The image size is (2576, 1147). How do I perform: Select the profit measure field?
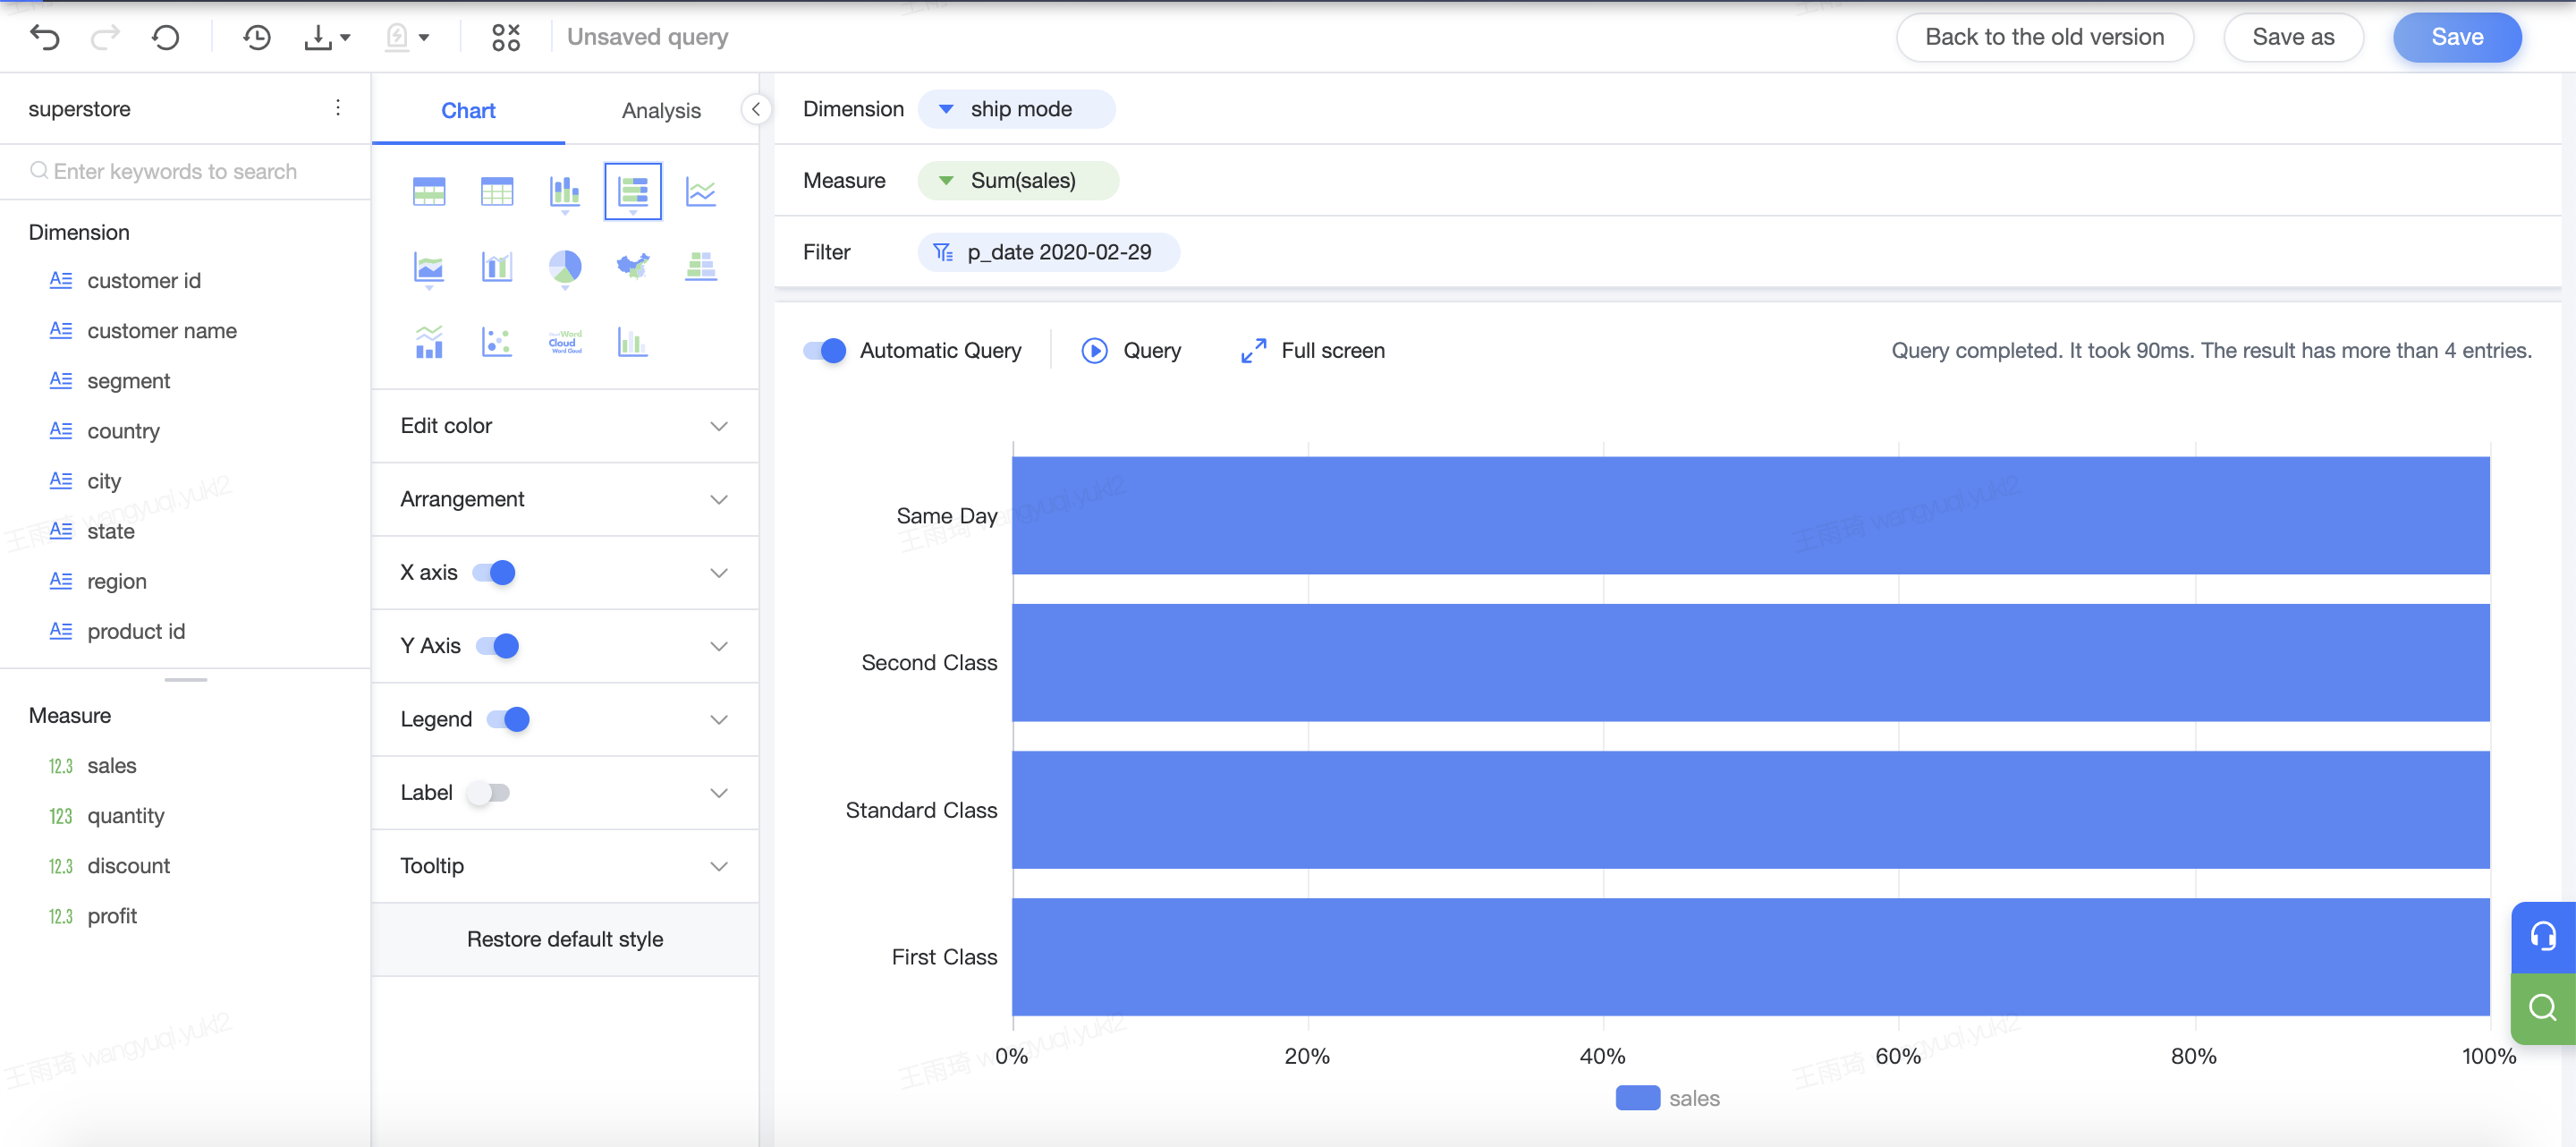tap(111, 916)
